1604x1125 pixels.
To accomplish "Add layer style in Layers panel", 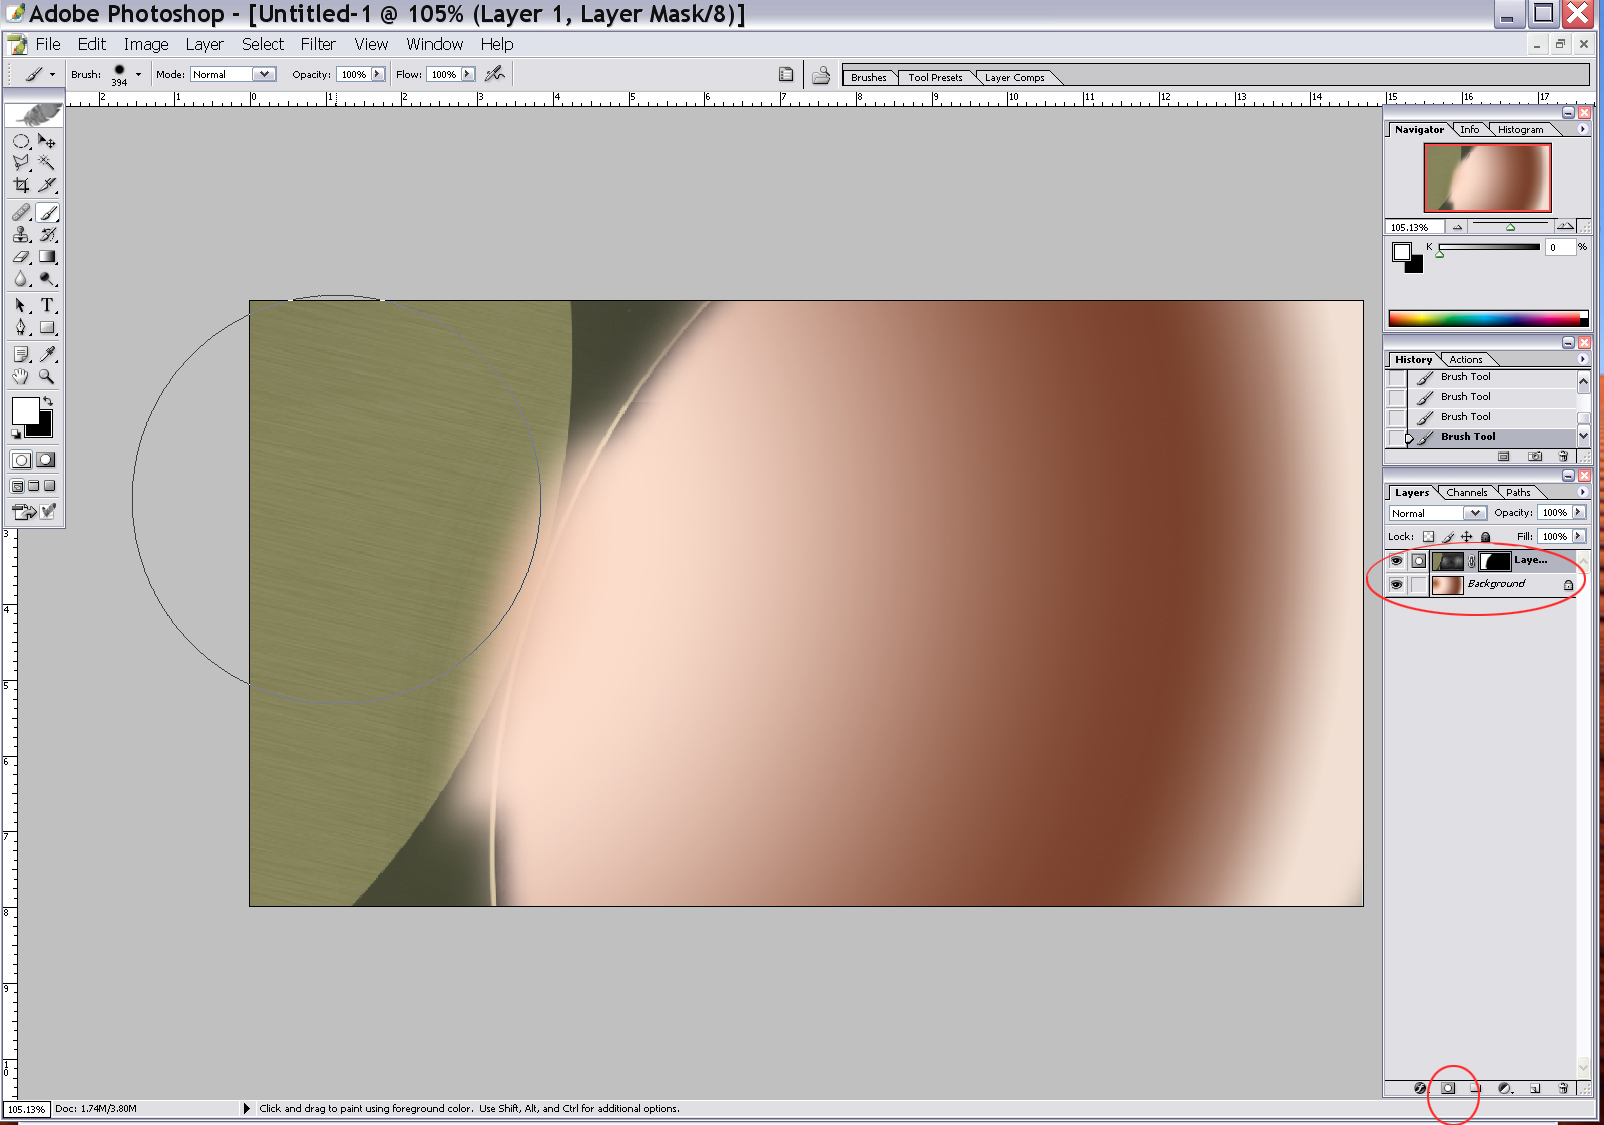I will [x=1420, y=1088].
